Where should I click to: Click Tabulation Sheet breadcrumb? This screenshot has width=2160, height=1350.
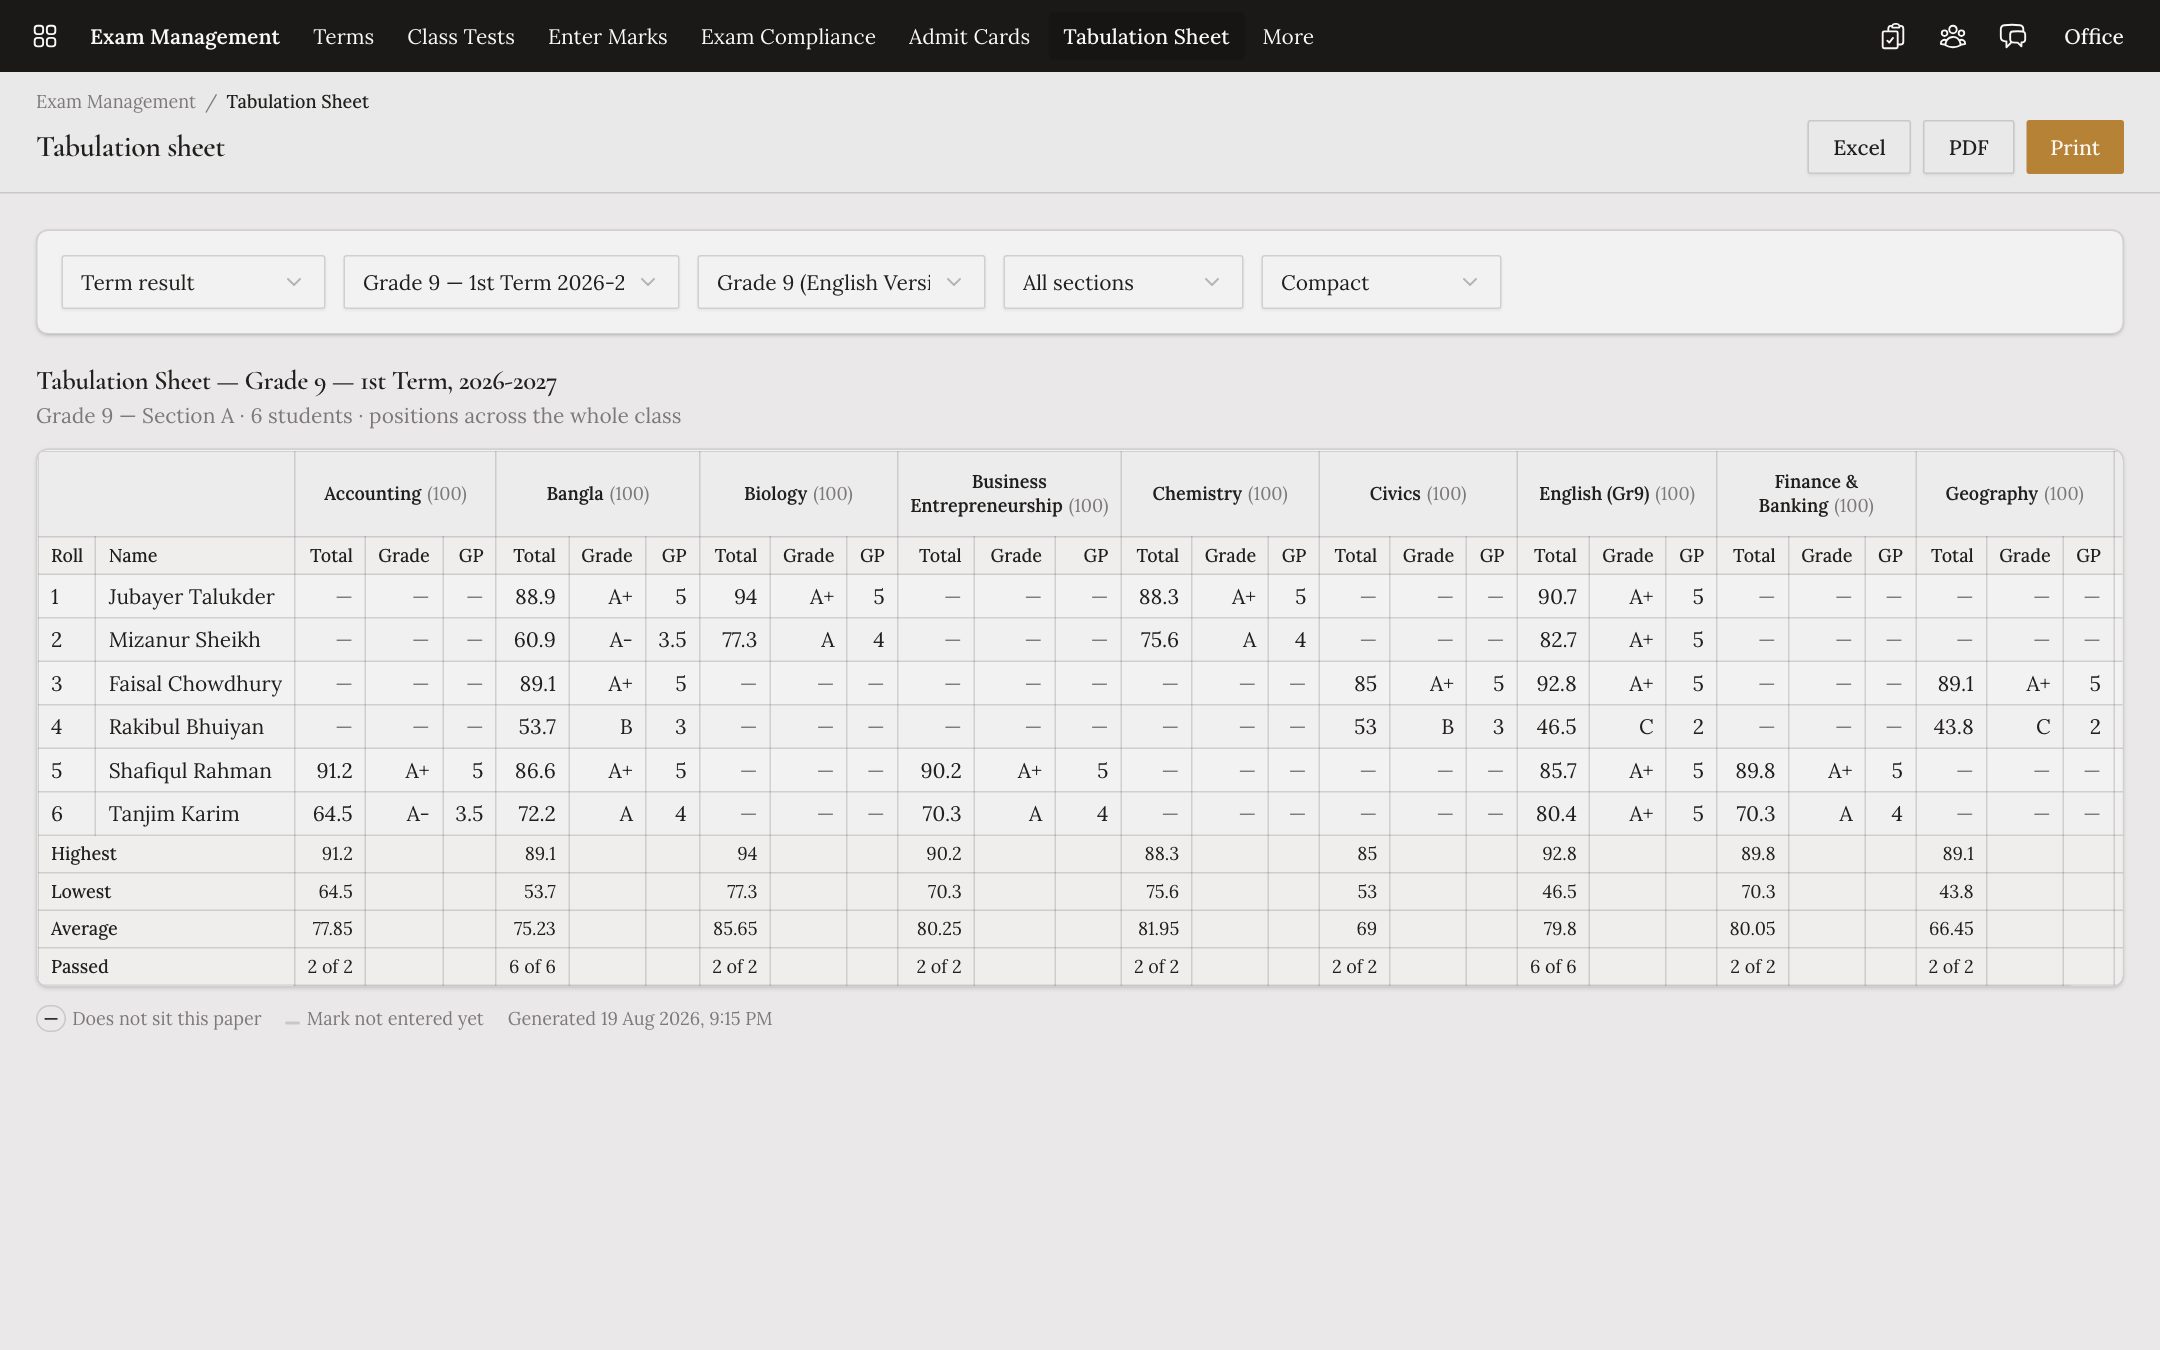pos(297,101)
